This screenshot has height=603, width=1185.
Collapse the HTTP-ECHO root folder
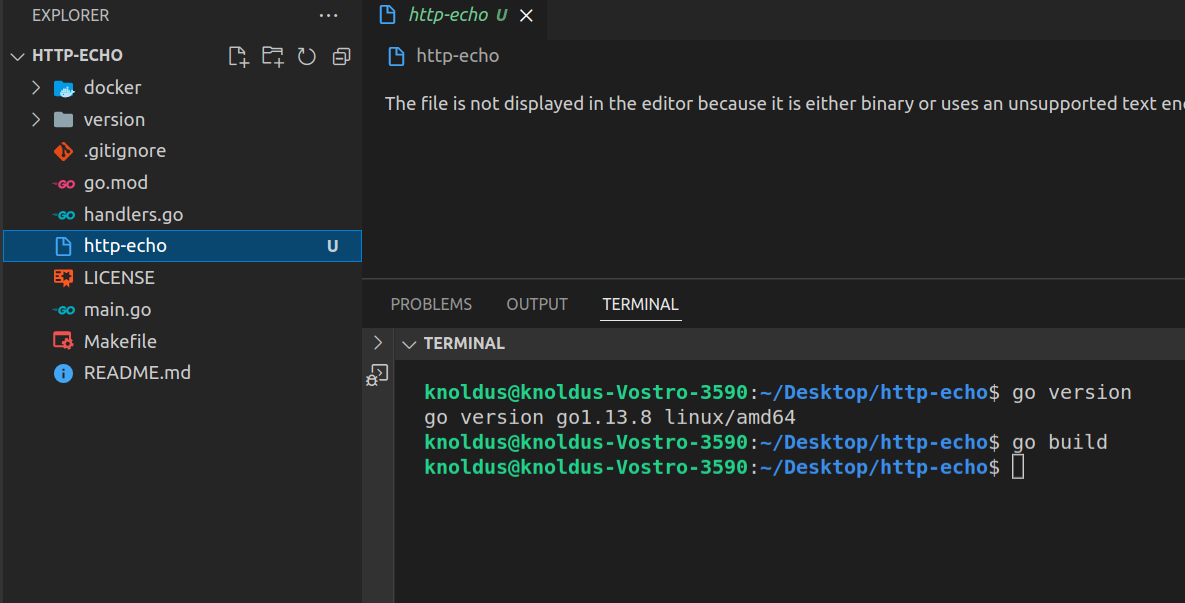pyautogui.click(x=17, y=56)
